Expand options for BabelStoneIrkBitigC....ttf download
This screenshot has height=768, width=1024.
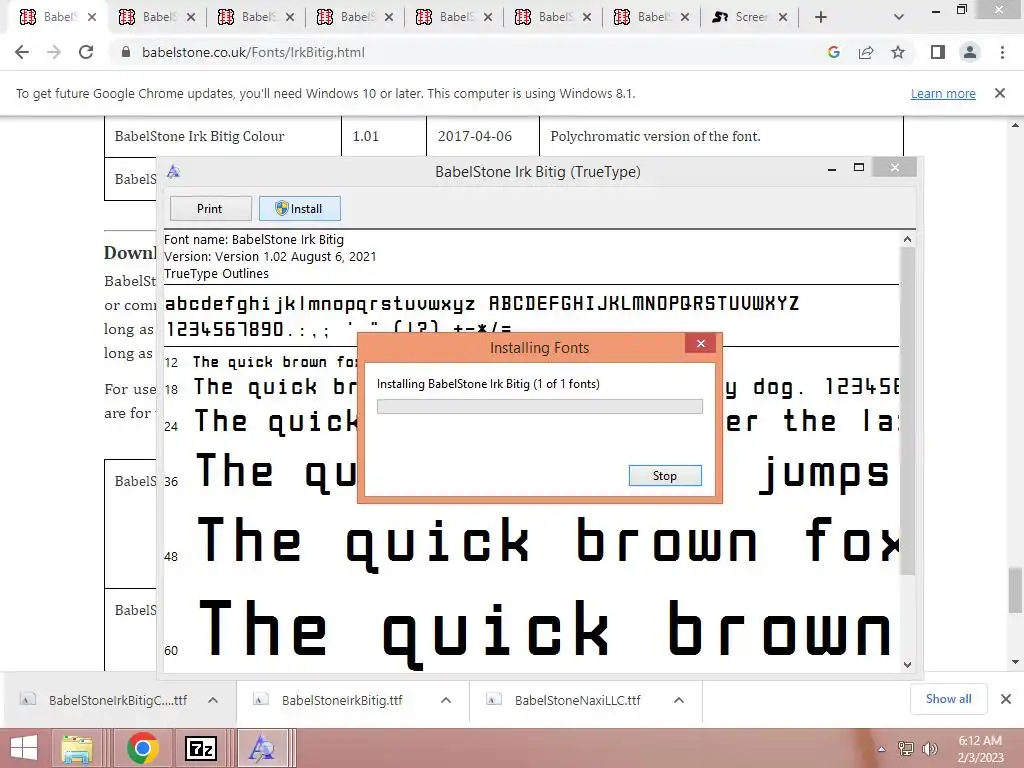coord(213,700)
